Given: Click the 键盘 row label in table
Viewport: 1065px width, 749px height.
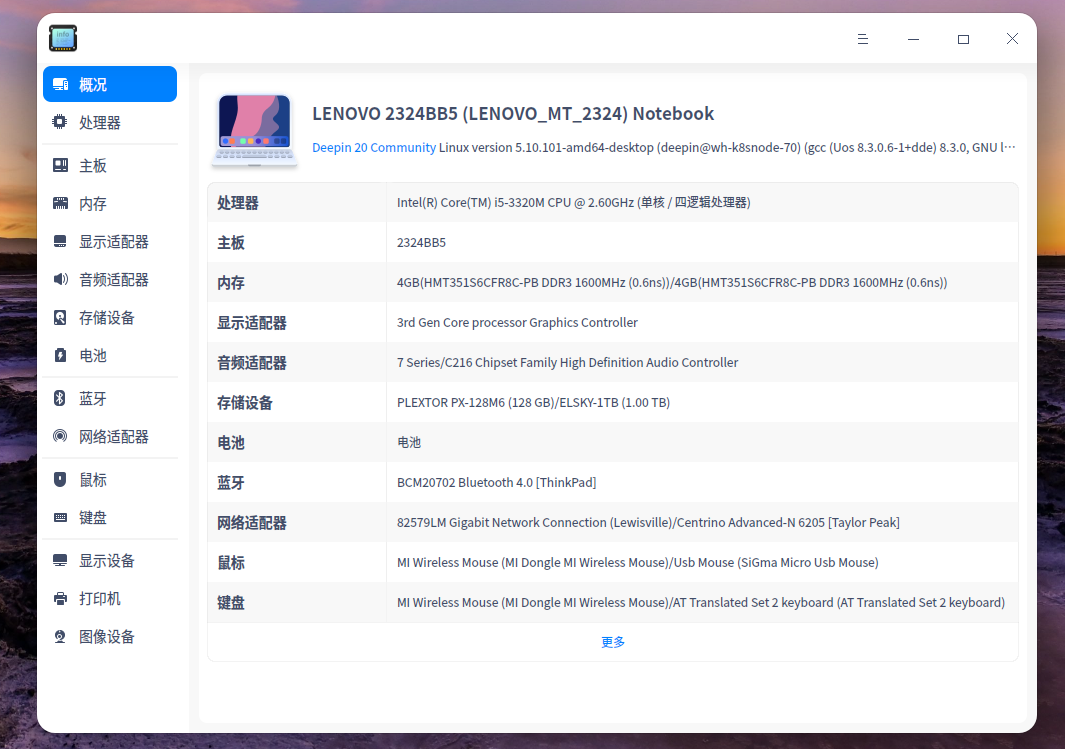Looking at the screenshot, I should tap(231, 603).
